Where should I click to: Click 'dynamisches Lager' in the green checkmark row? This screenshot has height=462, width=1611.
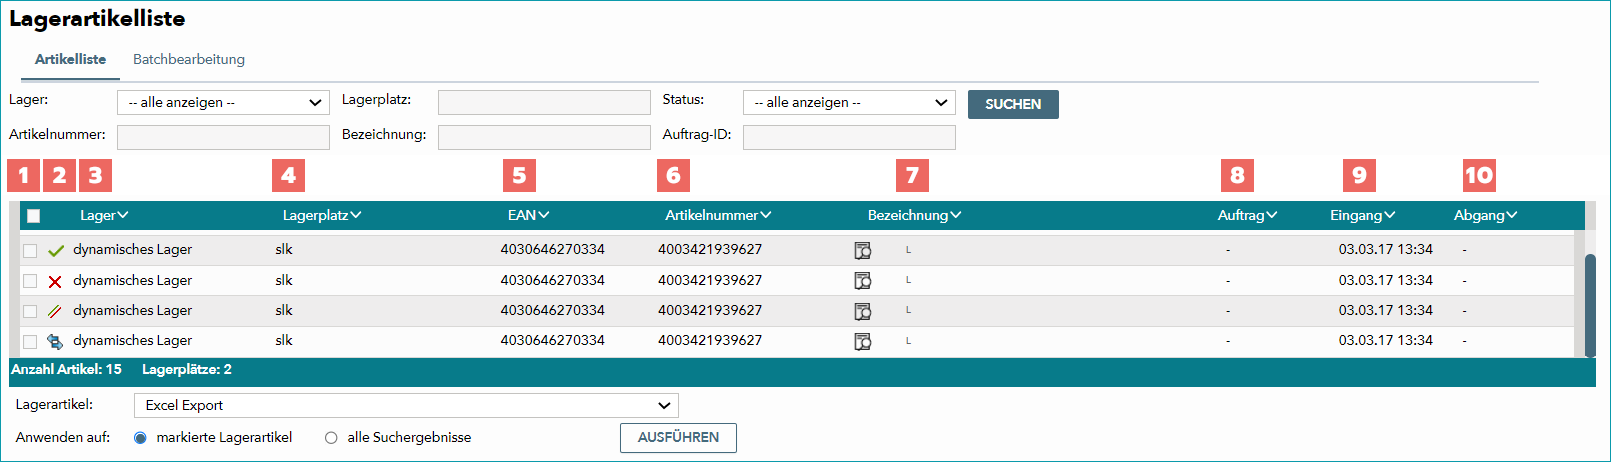[132, 249]
